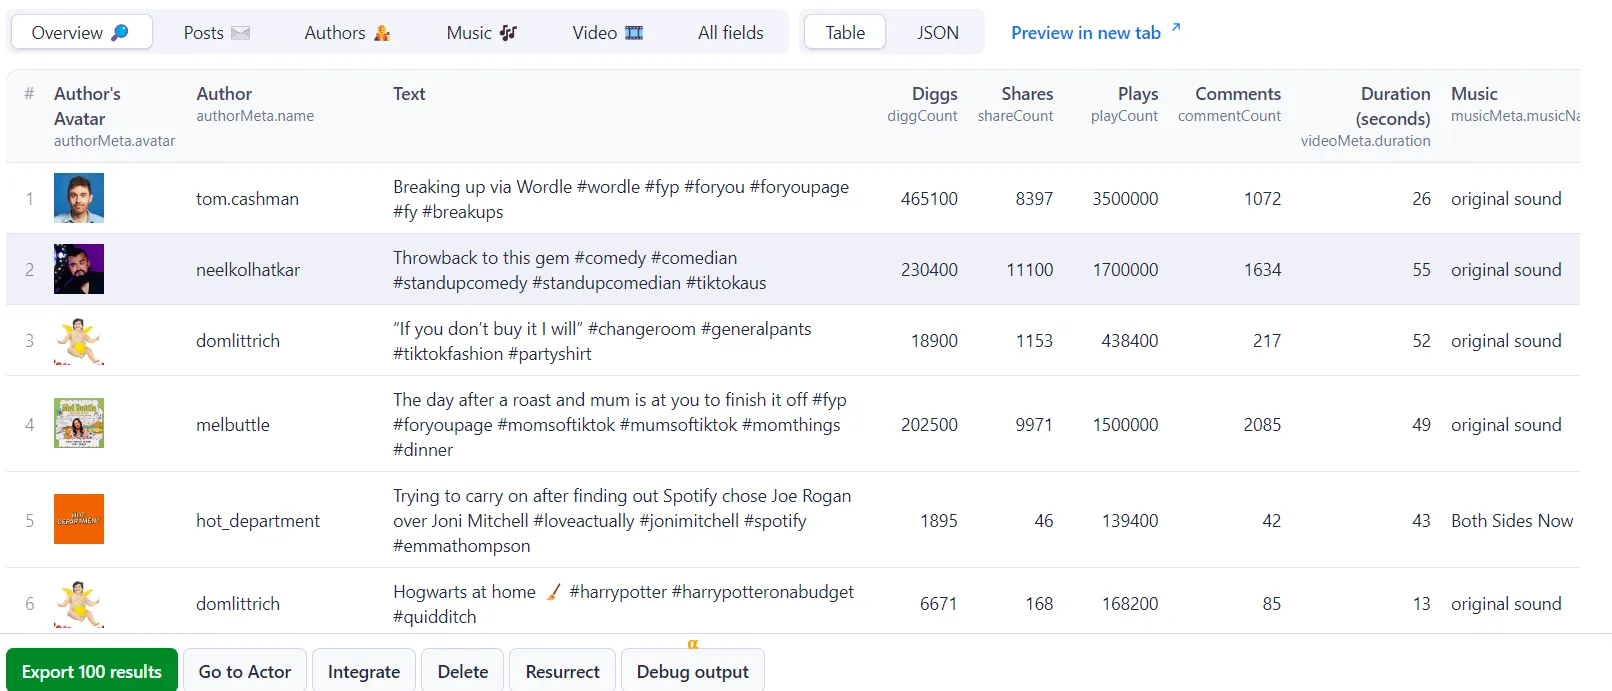Open domlittrich avatar in row 3
1612x691 pixels.
[79, 340]
